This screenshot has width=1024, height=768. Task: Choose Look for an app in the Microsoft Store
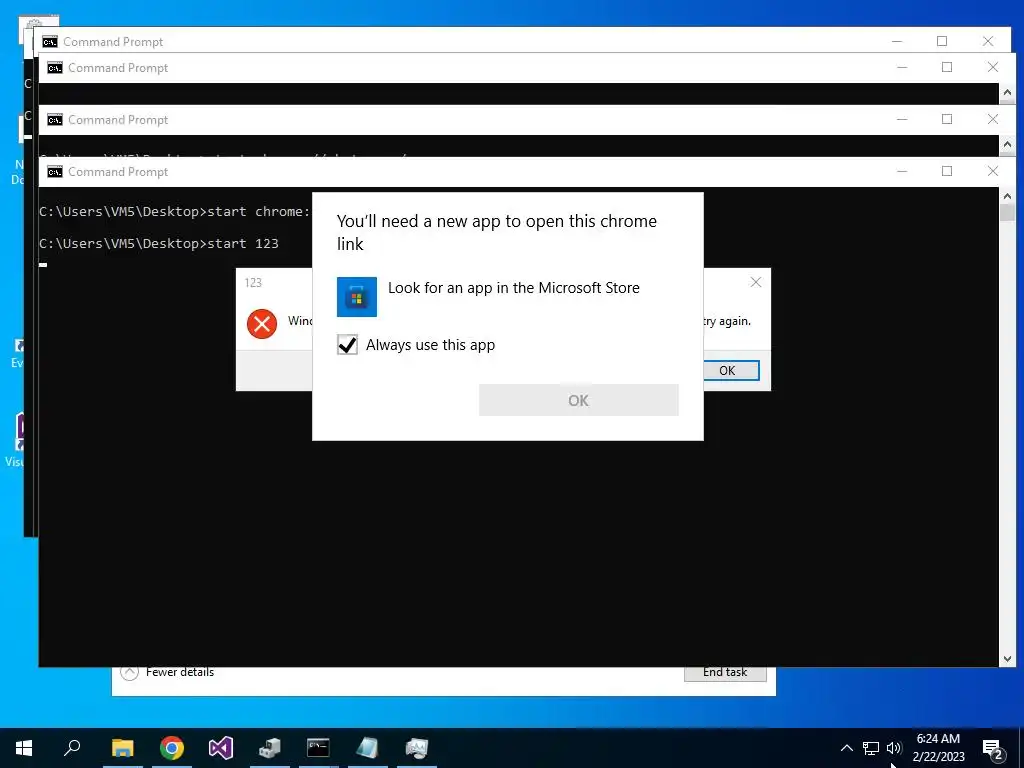513,288
